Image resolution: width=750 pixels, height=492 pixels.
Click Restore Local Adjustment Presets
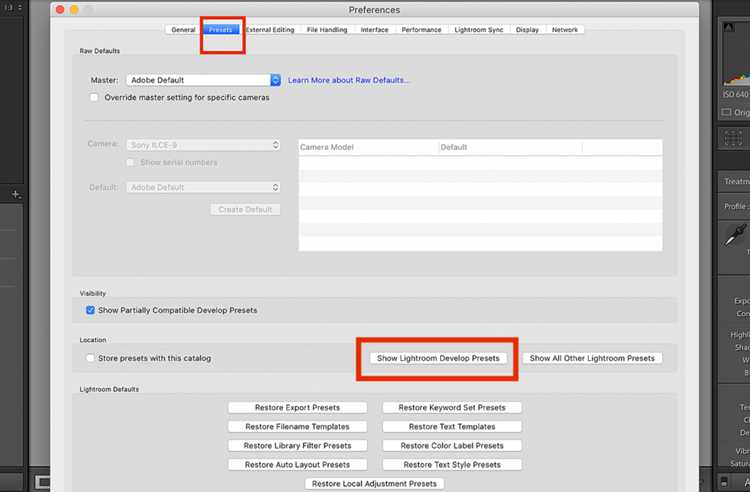pos(375,484)
